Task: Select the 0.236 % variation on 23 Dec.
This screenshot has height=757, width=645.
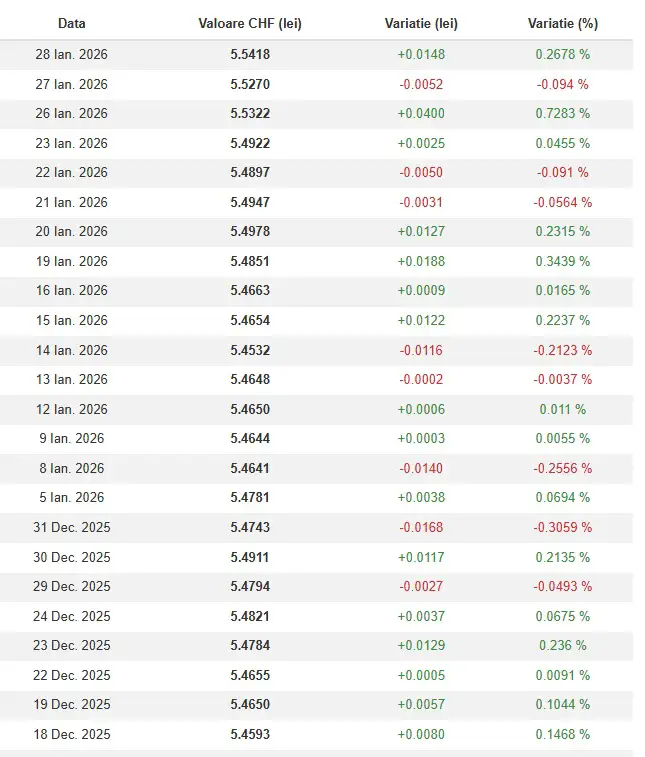Action: (x=562, y=645)
